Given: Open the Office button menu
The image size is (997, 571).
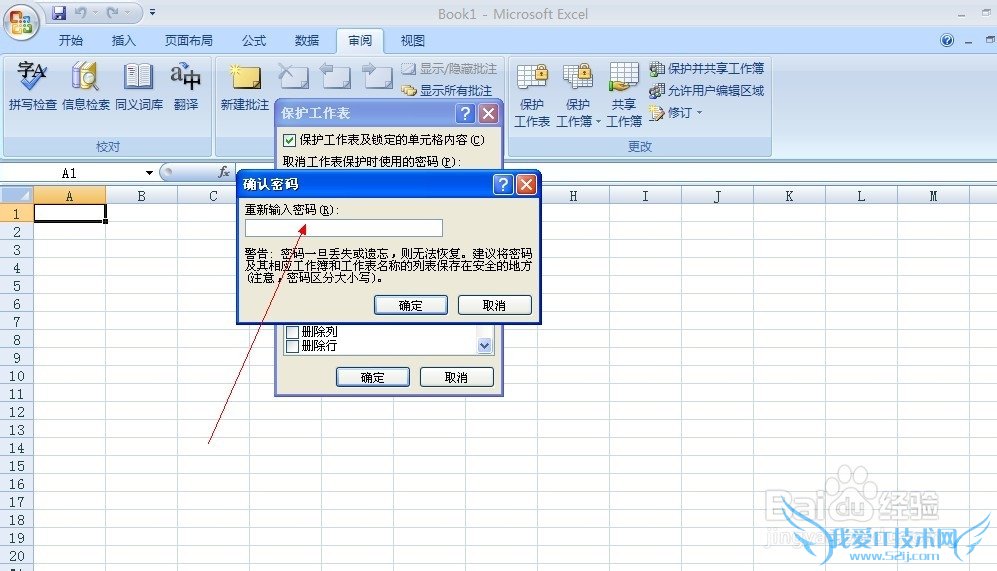Looking at the screenshot, I should point(21,21).
